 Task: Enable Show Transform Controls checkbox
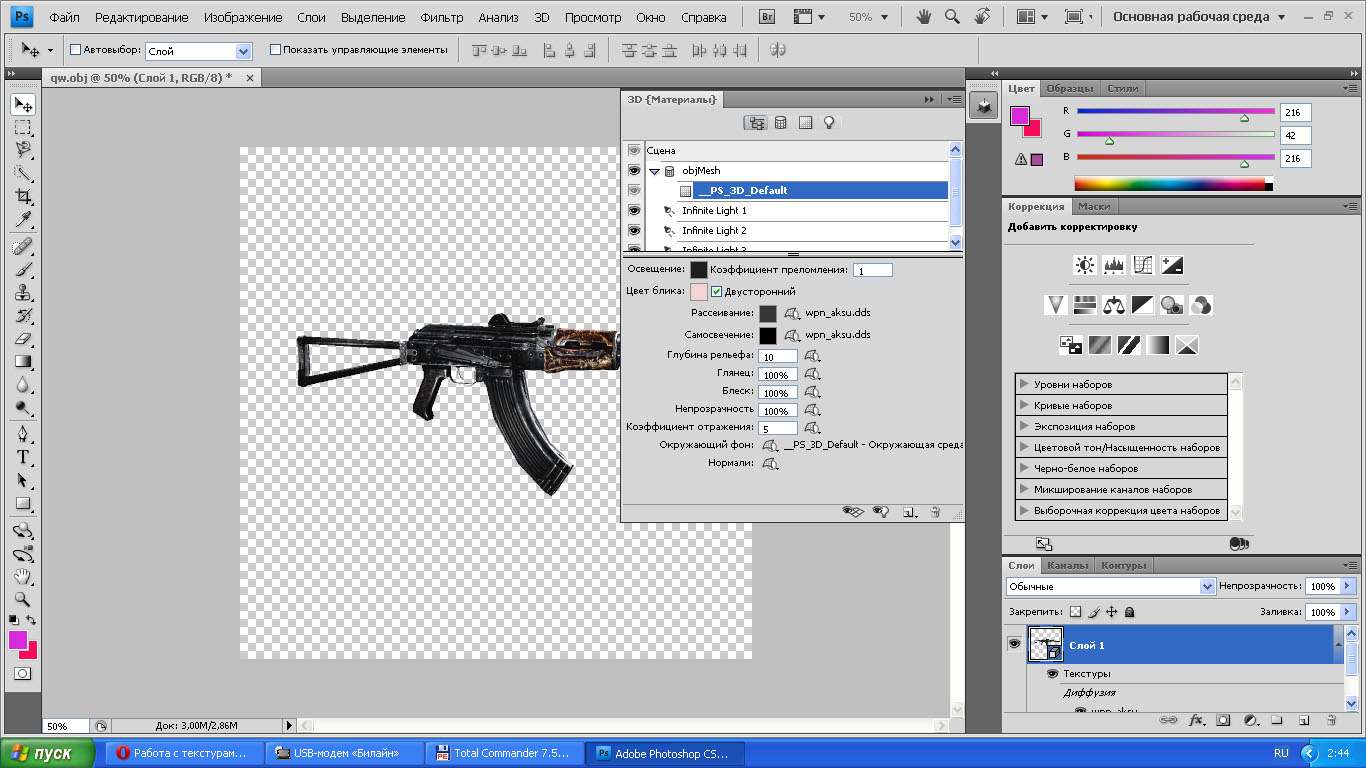[275, 49]
